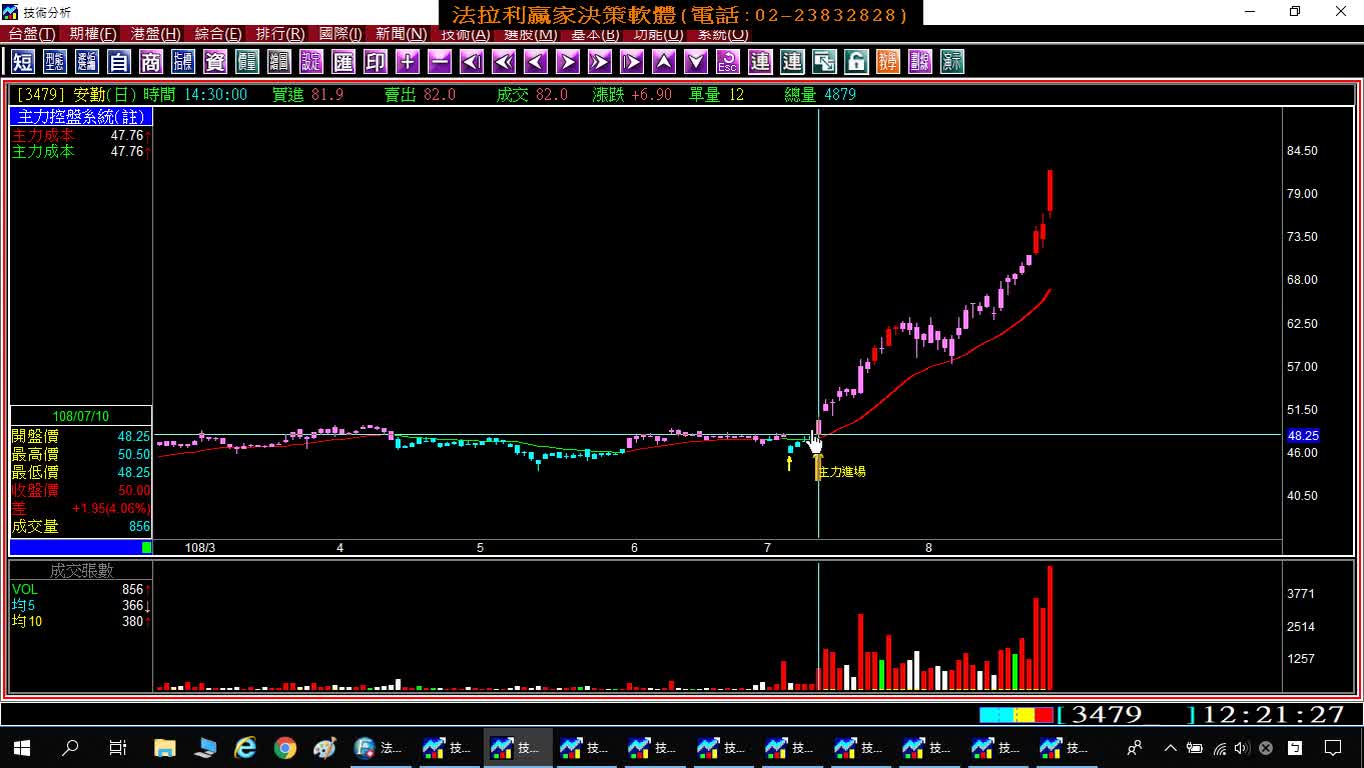Click the 108/07/10 date label
Viewport: 1364px width, 768px height.
(81, 416)
